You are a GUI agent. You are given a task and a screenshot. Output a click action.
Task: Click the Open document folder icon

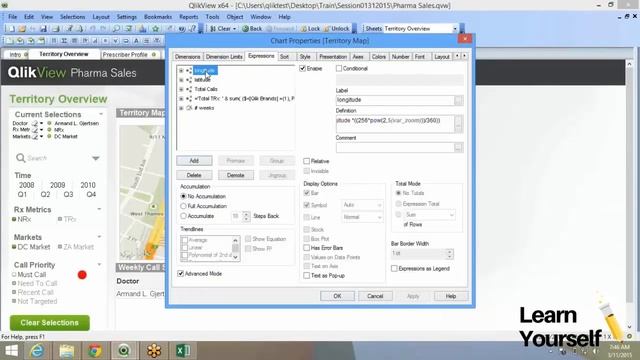(22, 29)
